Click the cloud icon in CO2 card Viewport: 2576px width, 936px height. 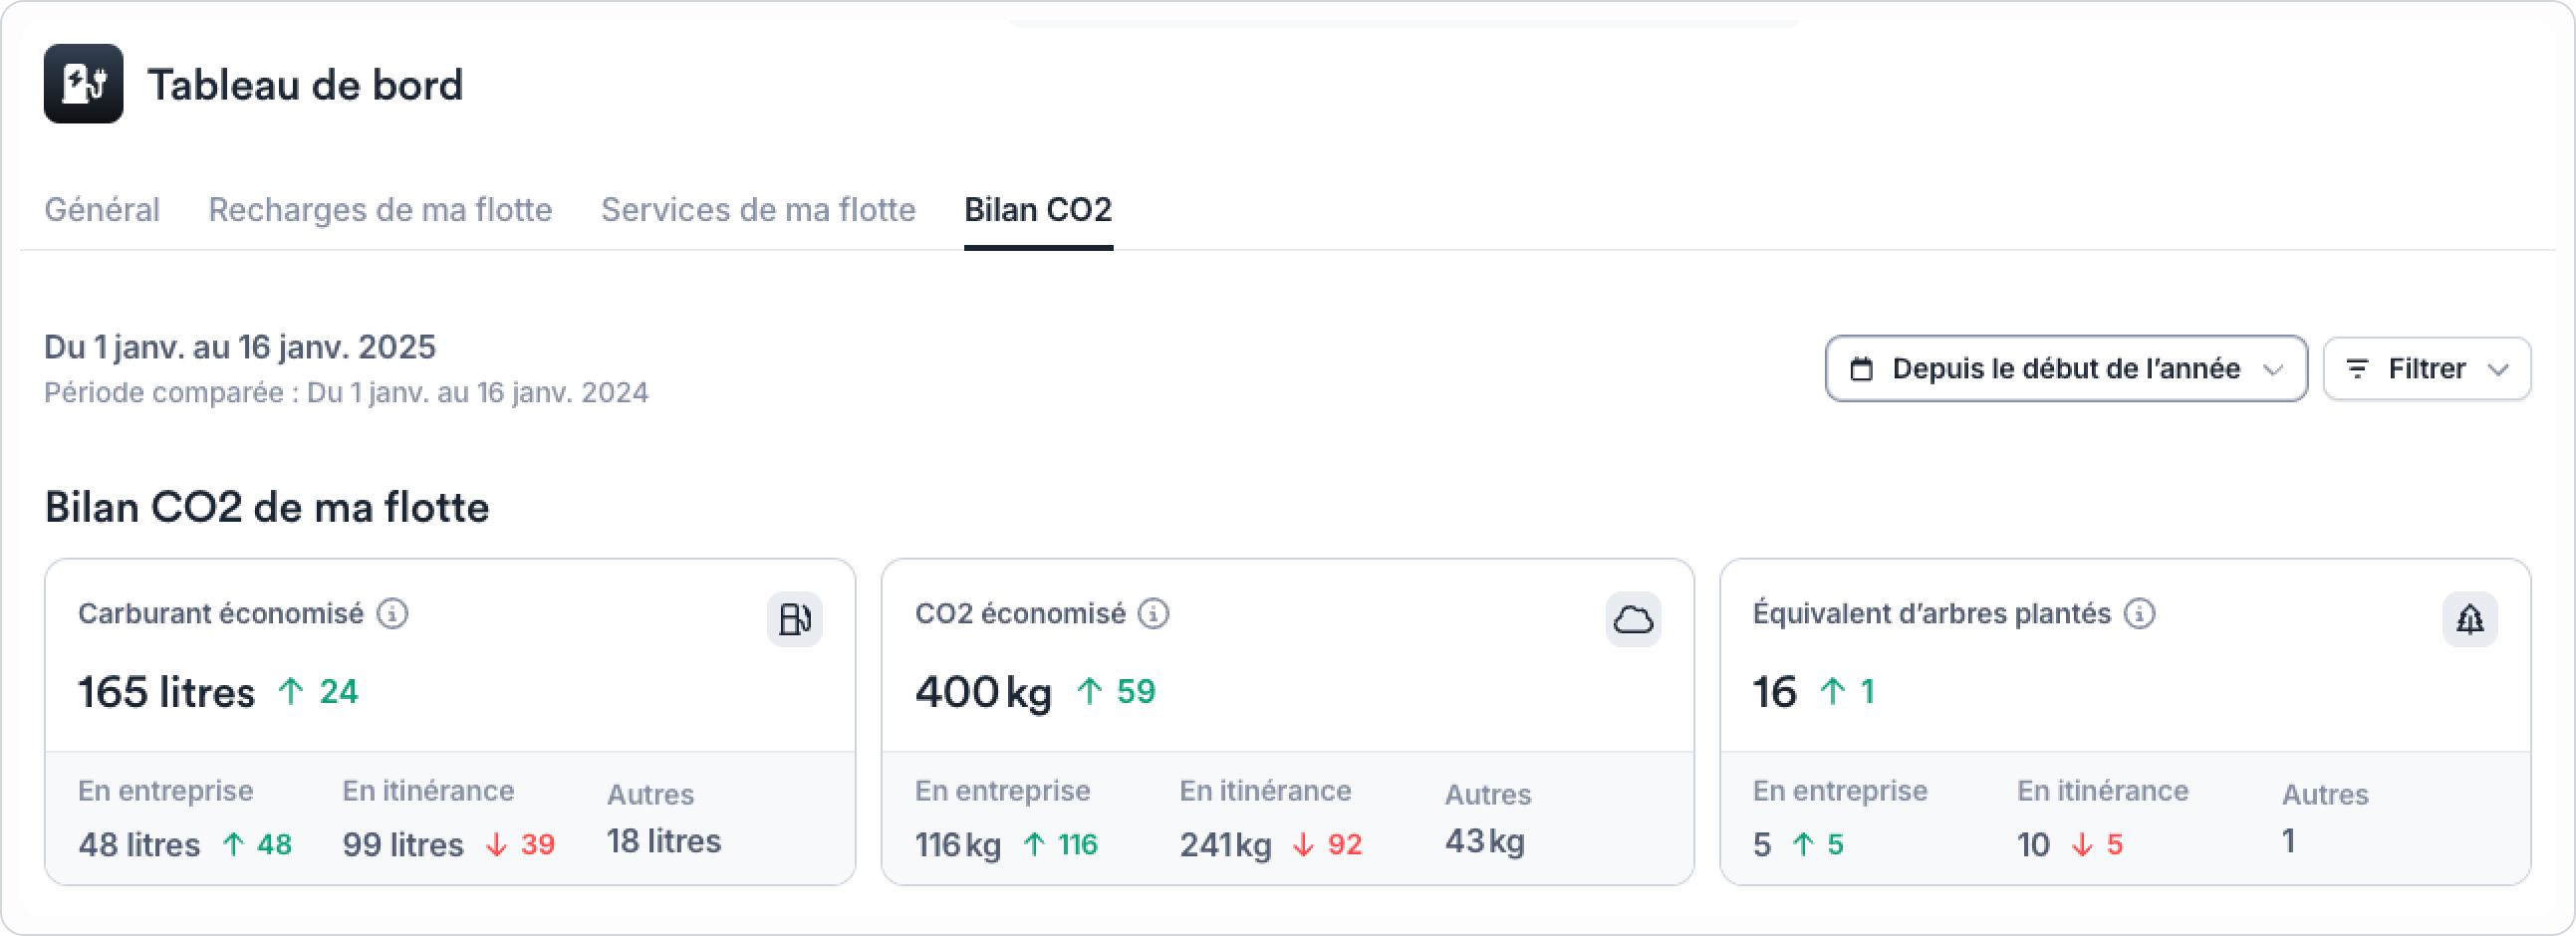tap(1633, 620)
